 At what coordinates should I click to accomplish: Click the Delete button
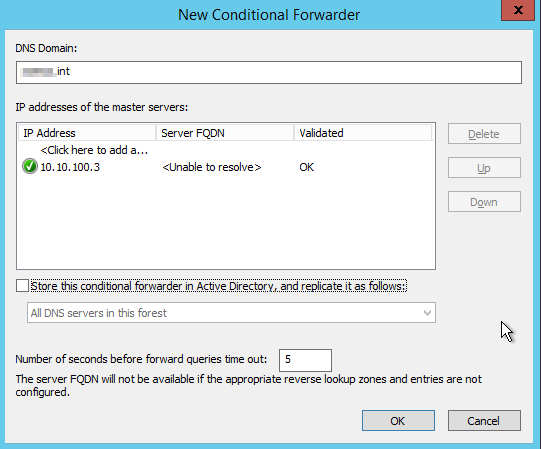coord(484,134)
